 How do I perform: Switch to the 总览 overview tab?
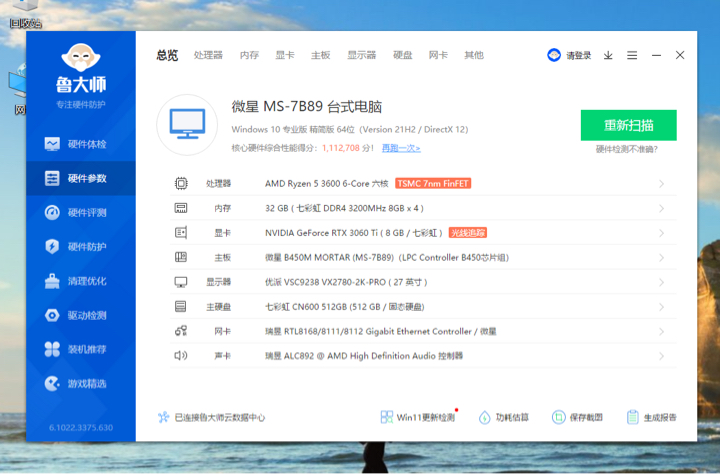[167, 55]
